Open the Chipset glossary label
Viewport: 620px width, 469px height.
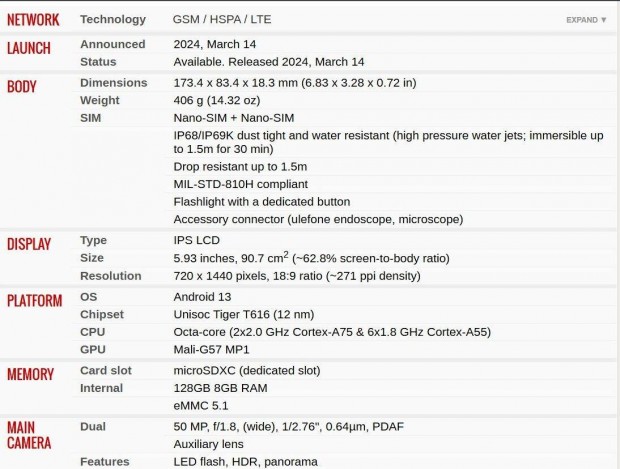(102, 314)
